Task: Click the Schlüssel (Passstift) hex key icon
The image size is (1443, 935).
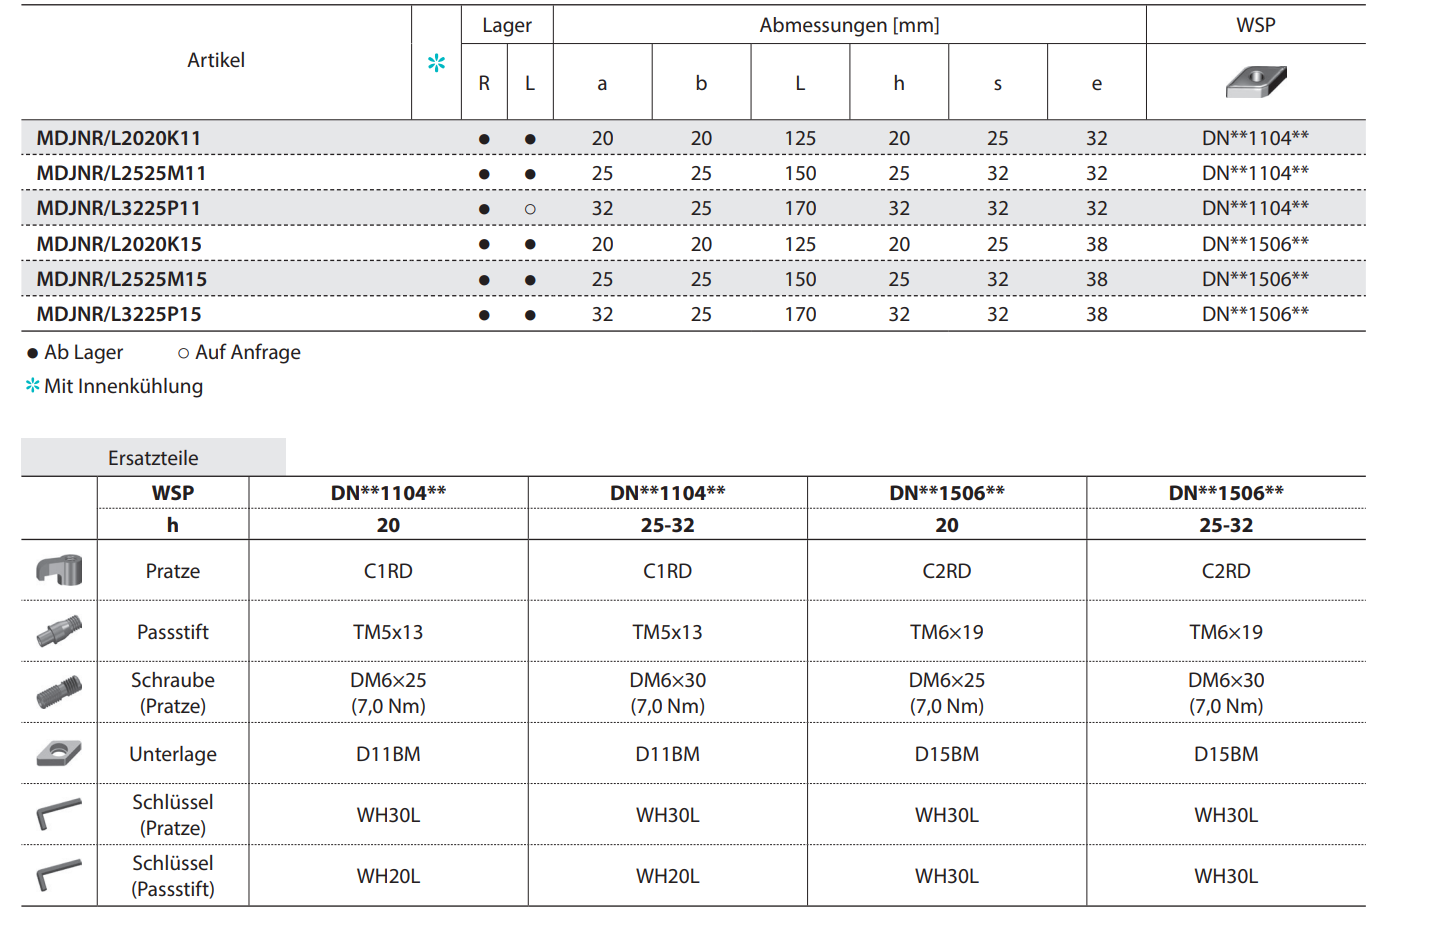Action: (x=59, y=875)
